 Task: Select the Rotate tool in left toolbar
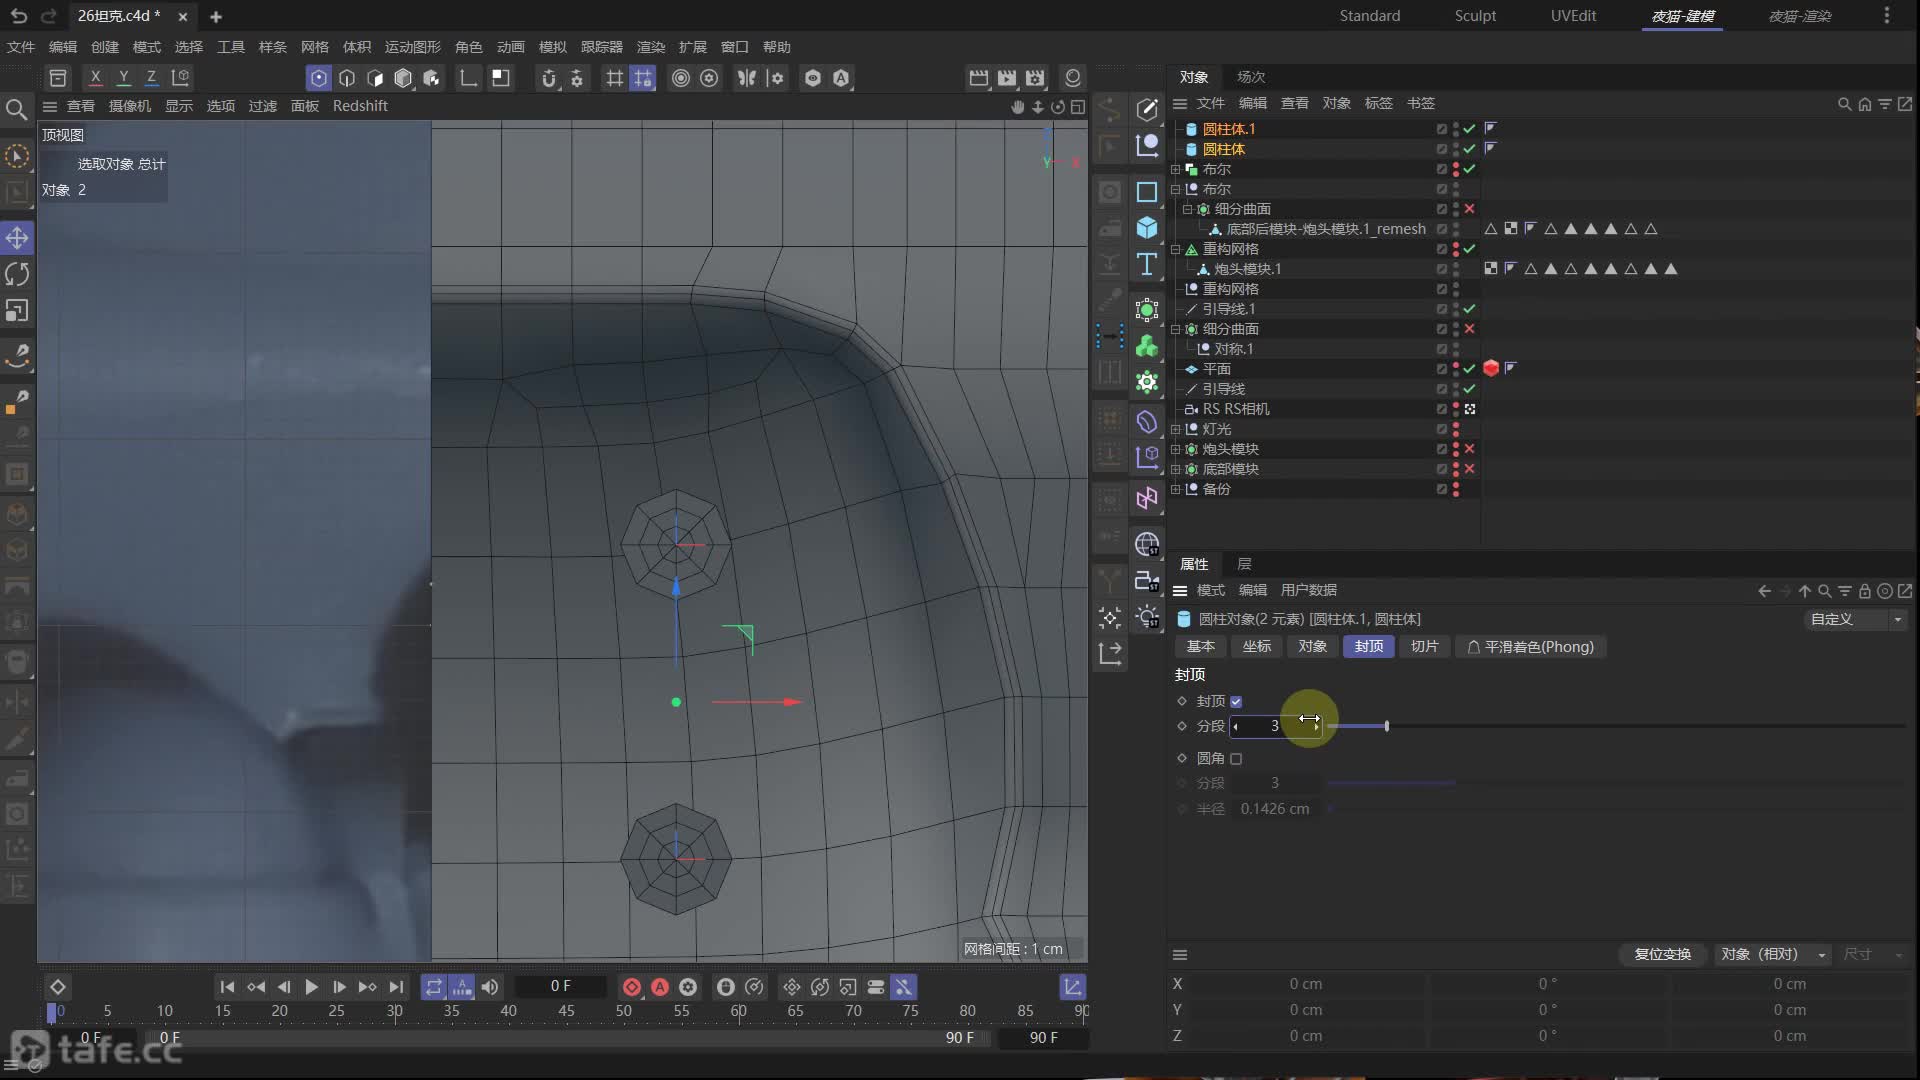17,274
